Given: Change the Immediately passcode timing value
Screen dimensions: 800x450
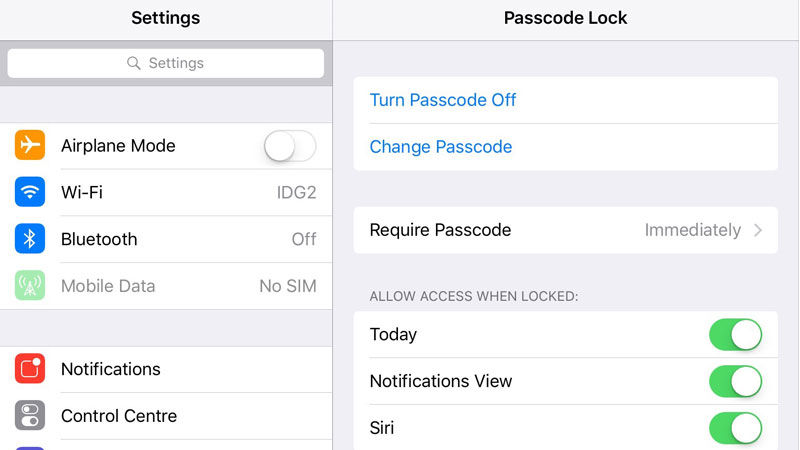Looking at the screenshot, I should [x=692, y=230].
